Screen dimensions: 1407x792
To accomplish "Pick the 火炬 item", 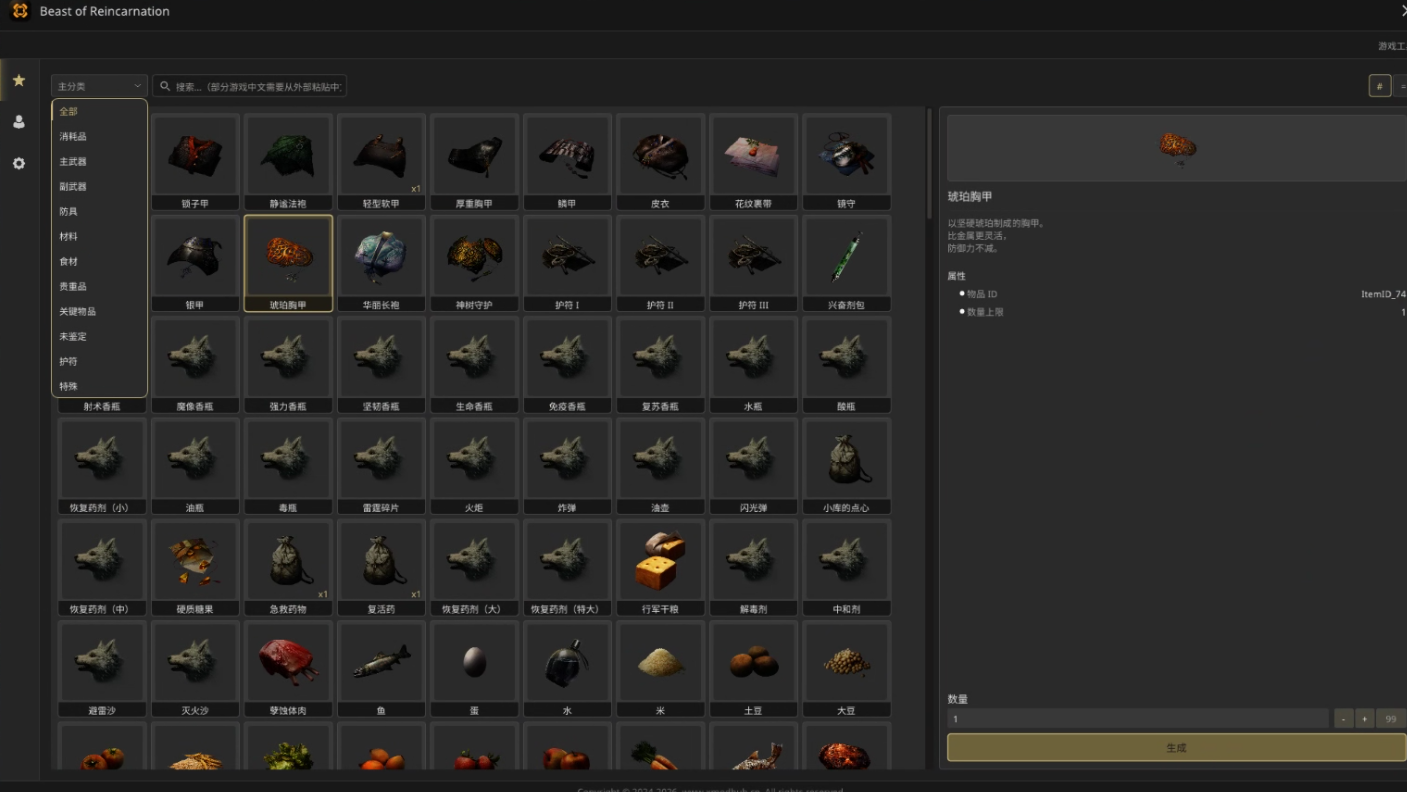I will pyautogui.click(x=474, y=466).
